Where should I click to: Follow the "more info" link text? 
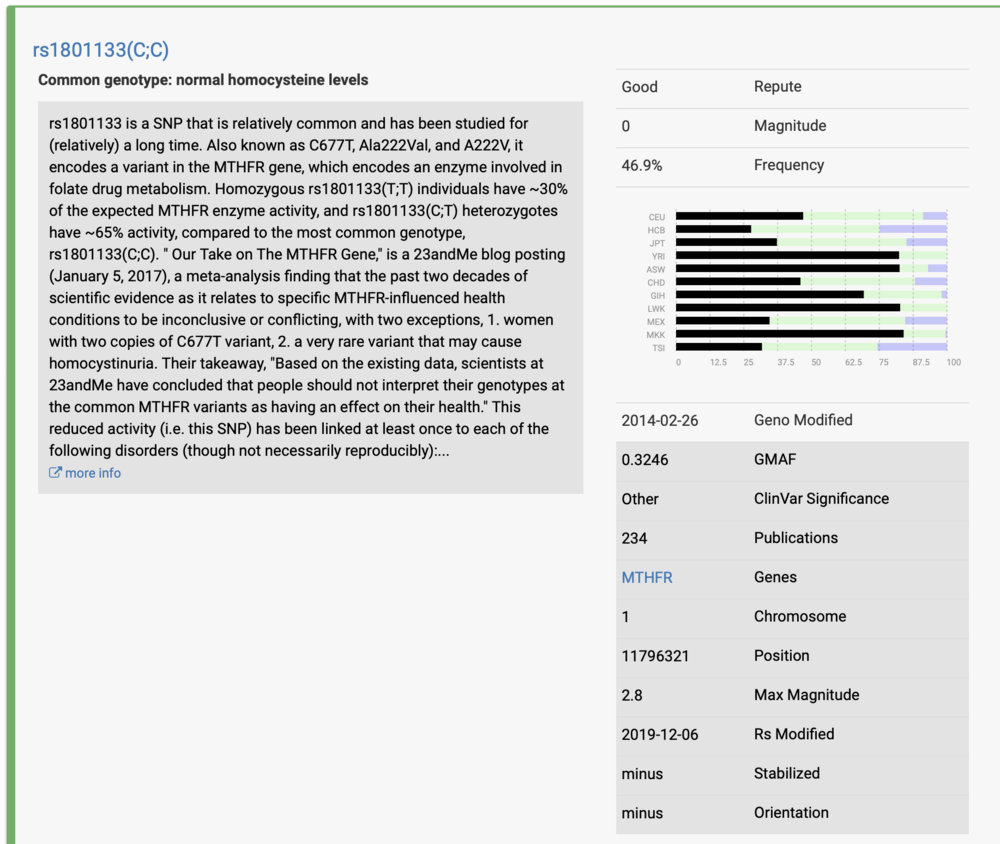(93, 473)
